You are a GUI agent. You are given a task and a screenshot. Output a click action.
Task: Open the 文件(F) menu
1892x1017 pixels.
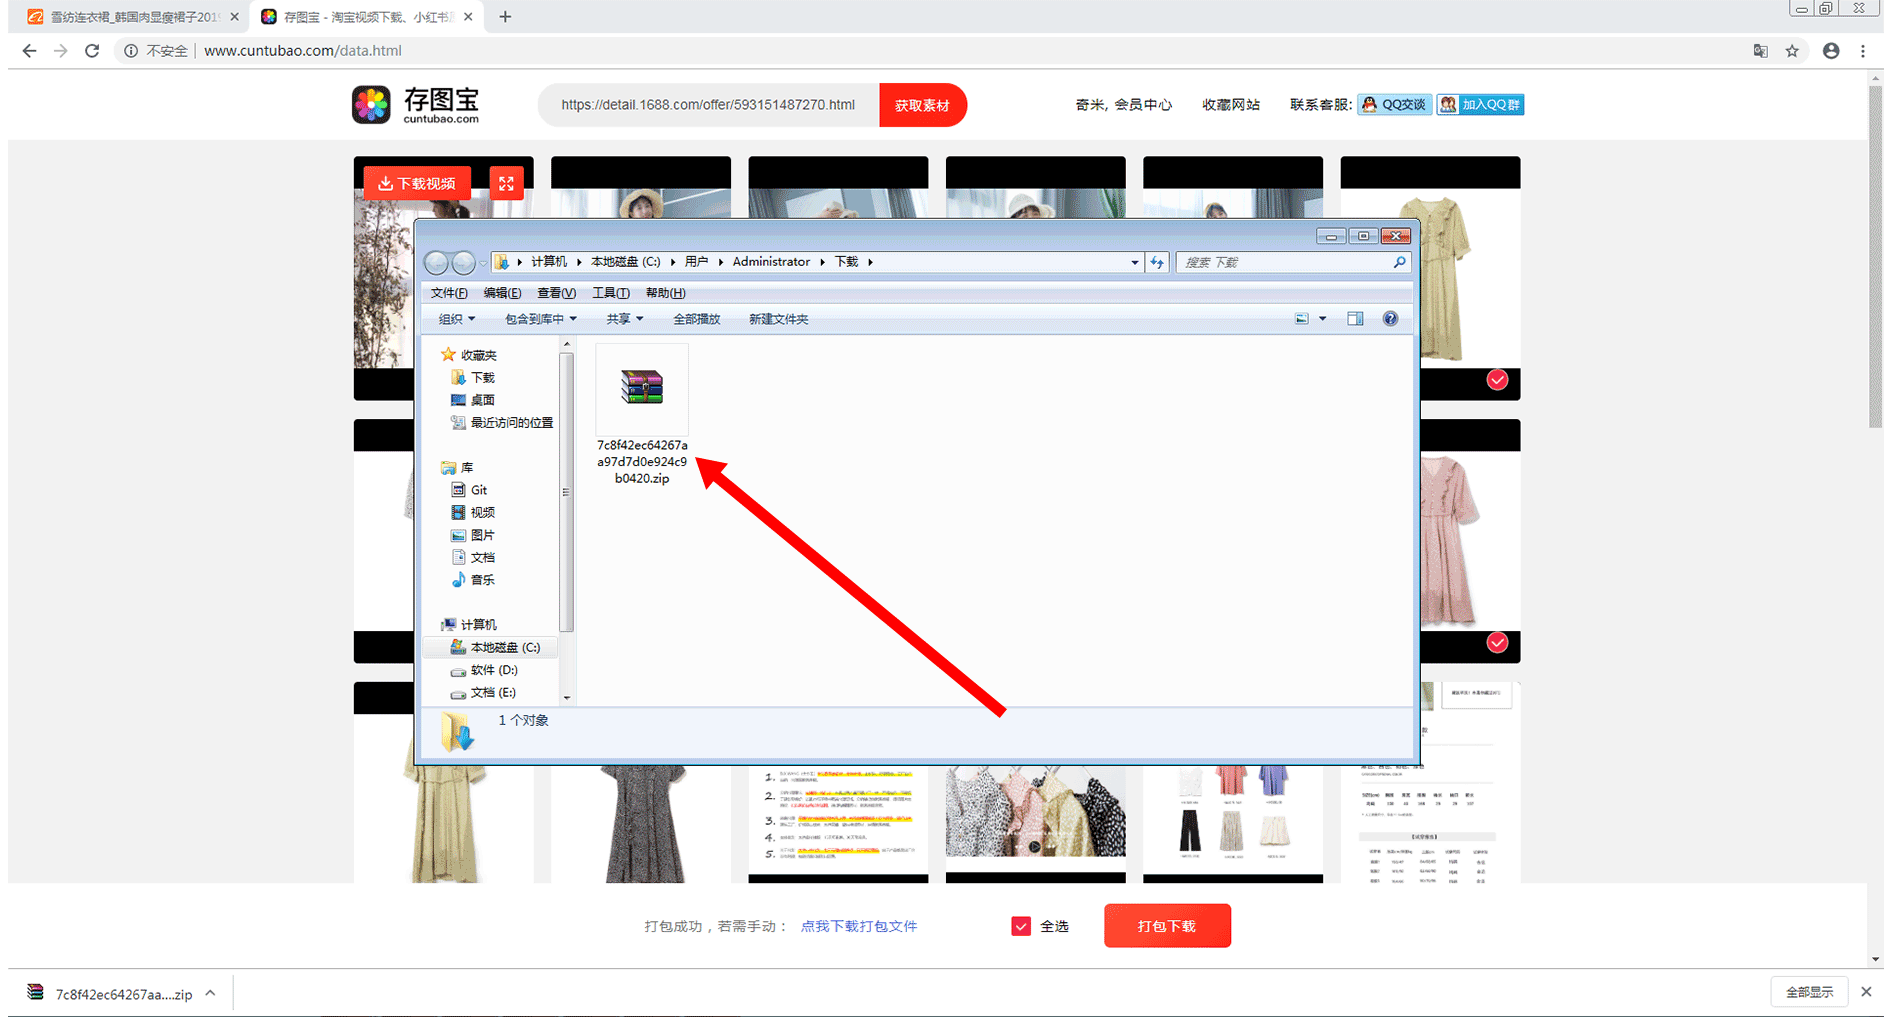[449, 293]
